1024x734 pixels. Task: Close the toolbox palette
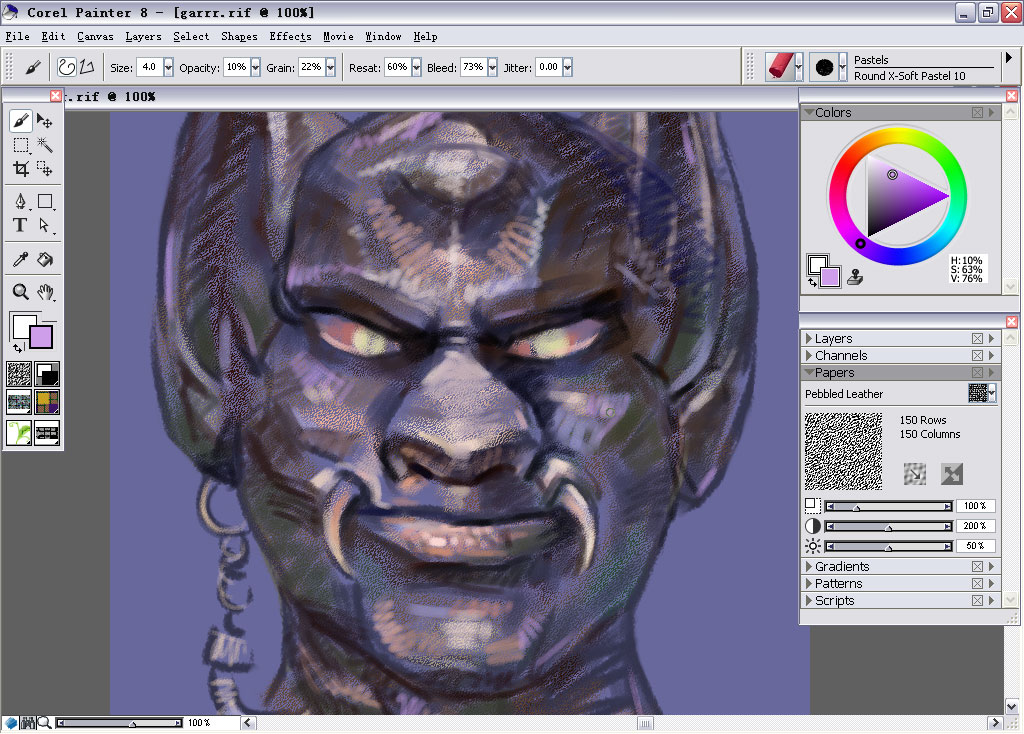(x=56, y=96)
